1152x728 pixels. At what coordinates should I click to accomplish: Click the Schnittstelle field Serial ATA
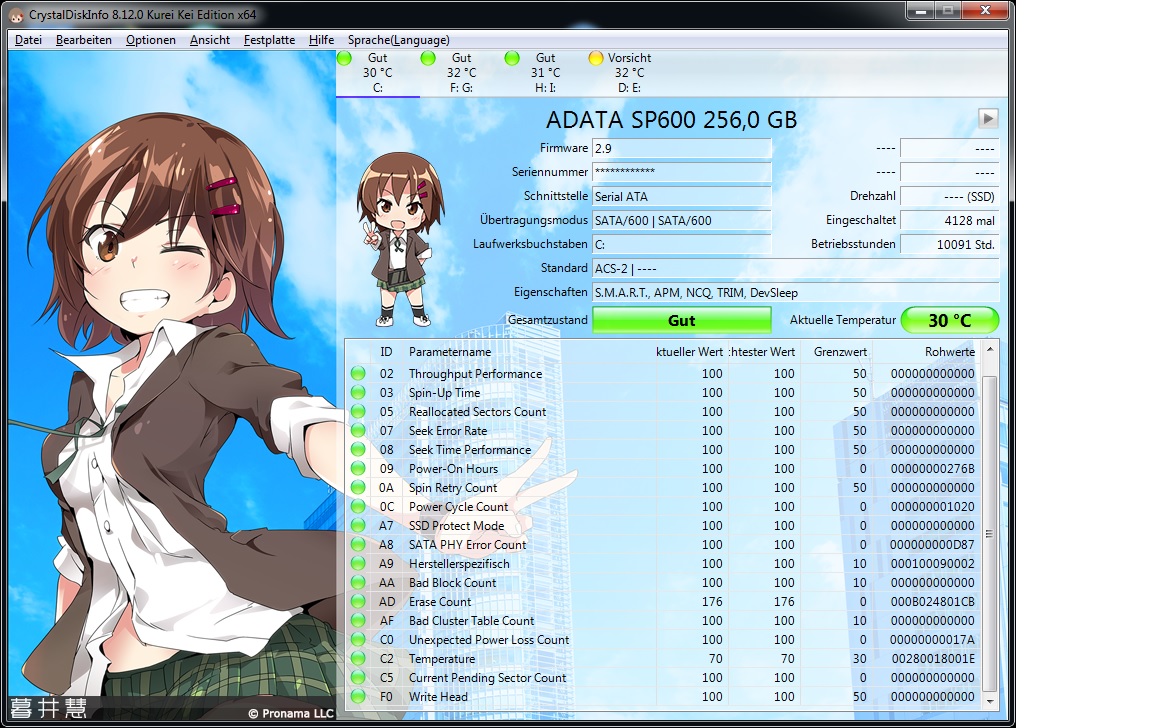[682, 196]
